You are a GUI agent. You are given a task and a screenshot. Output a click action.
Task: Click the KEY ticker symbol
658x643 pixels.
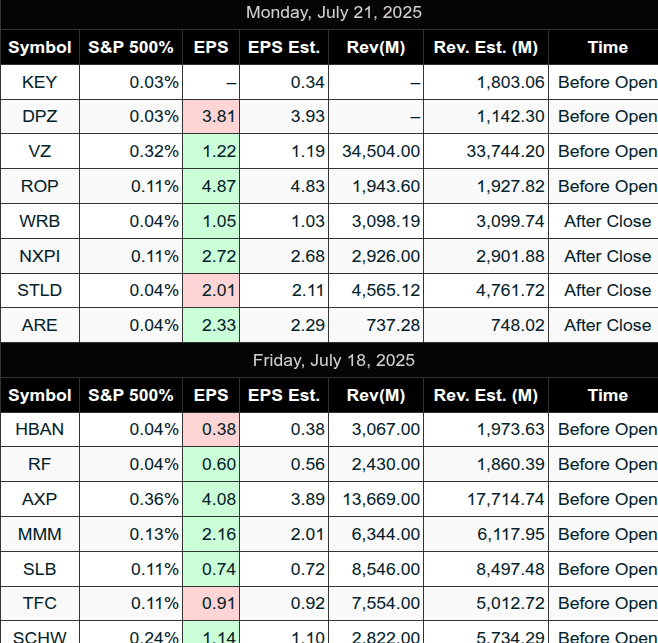tap(39, 82)
